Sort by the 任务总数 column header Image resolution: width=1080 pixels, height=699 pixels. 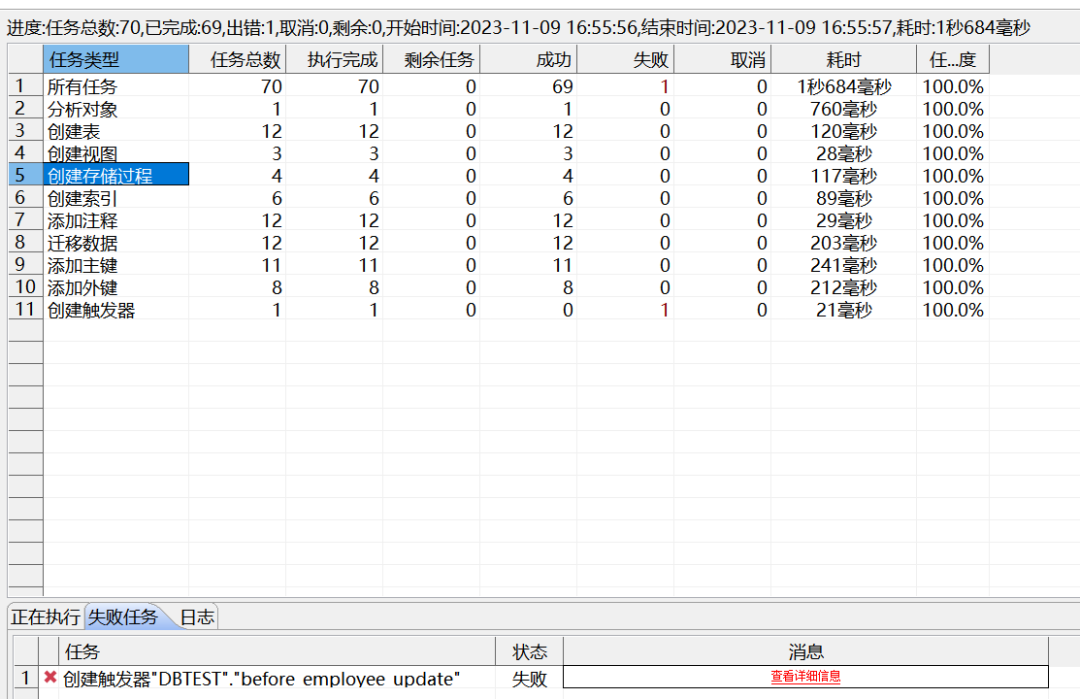pos(238,60)
